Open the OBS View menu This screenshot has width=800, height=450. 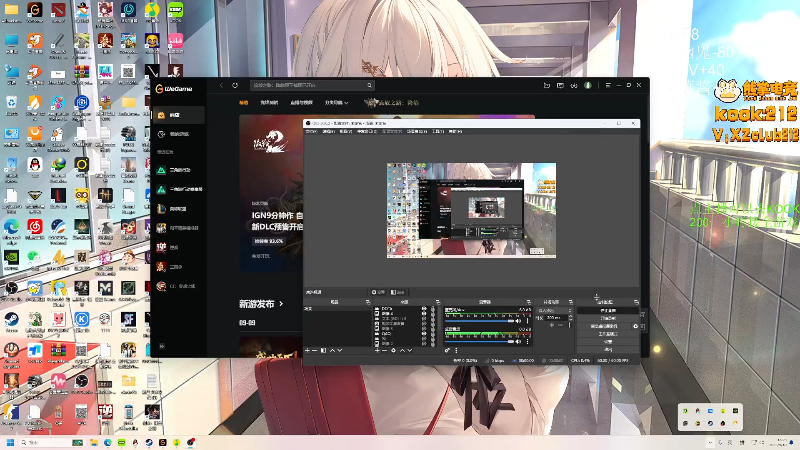click(346, 131)
